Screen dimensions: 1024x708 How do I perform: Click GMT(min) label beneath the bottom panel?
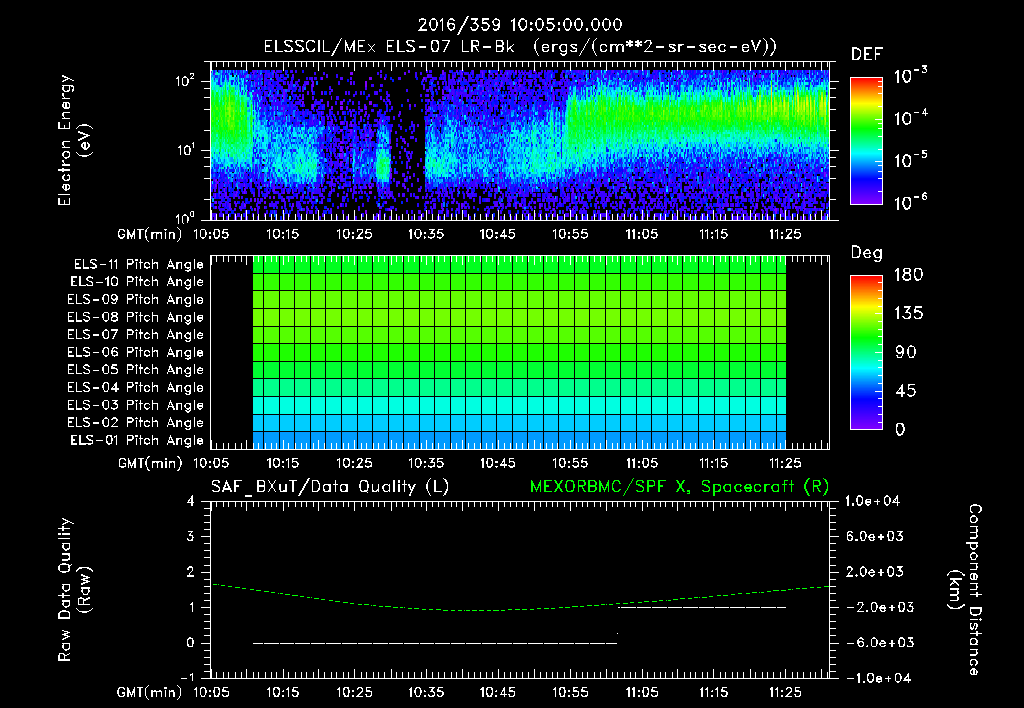(150, 692)
